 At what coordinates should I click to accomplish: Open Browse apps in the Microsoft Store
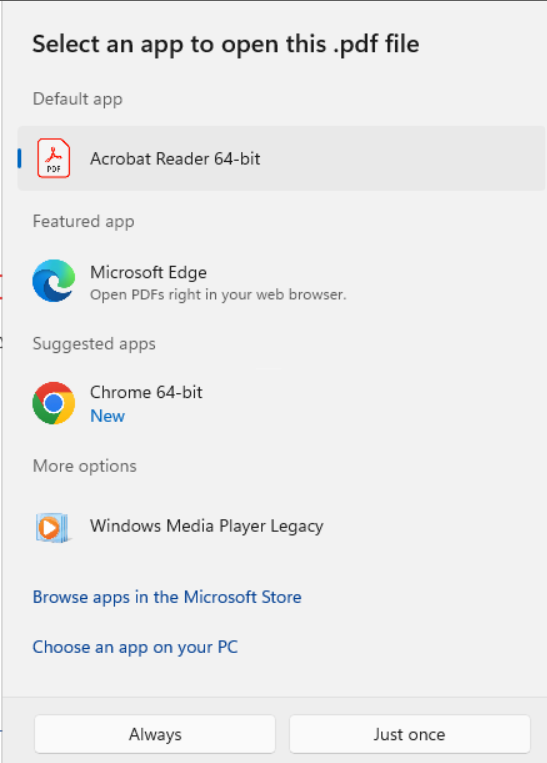click(x=167, y=597)
